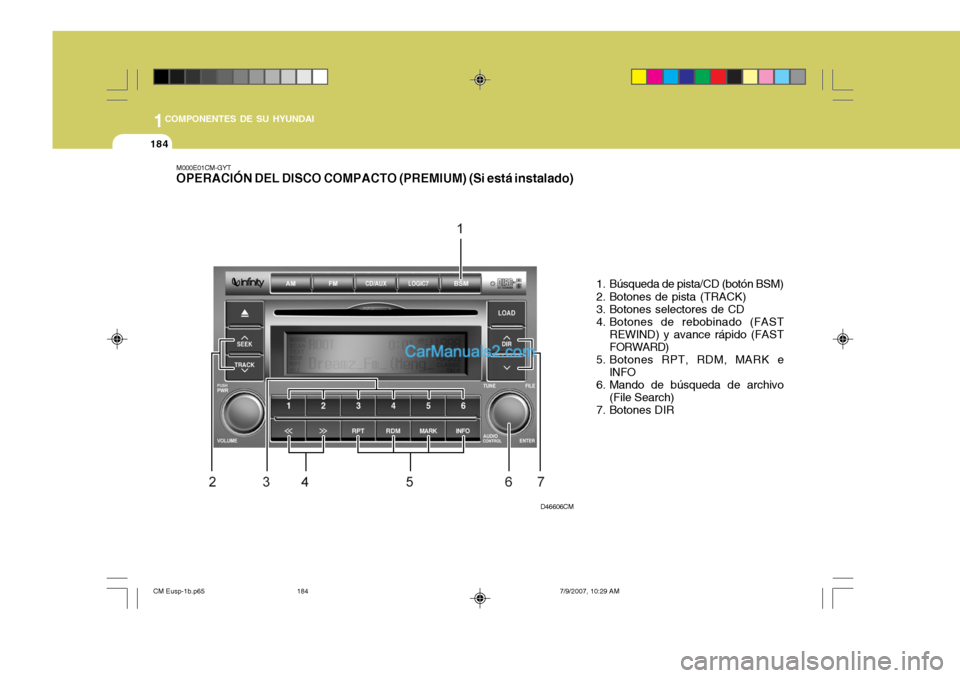The image size is (960, 678).
Task: Tap the SEEK up arrow button
Action: (x=244, y=341)
